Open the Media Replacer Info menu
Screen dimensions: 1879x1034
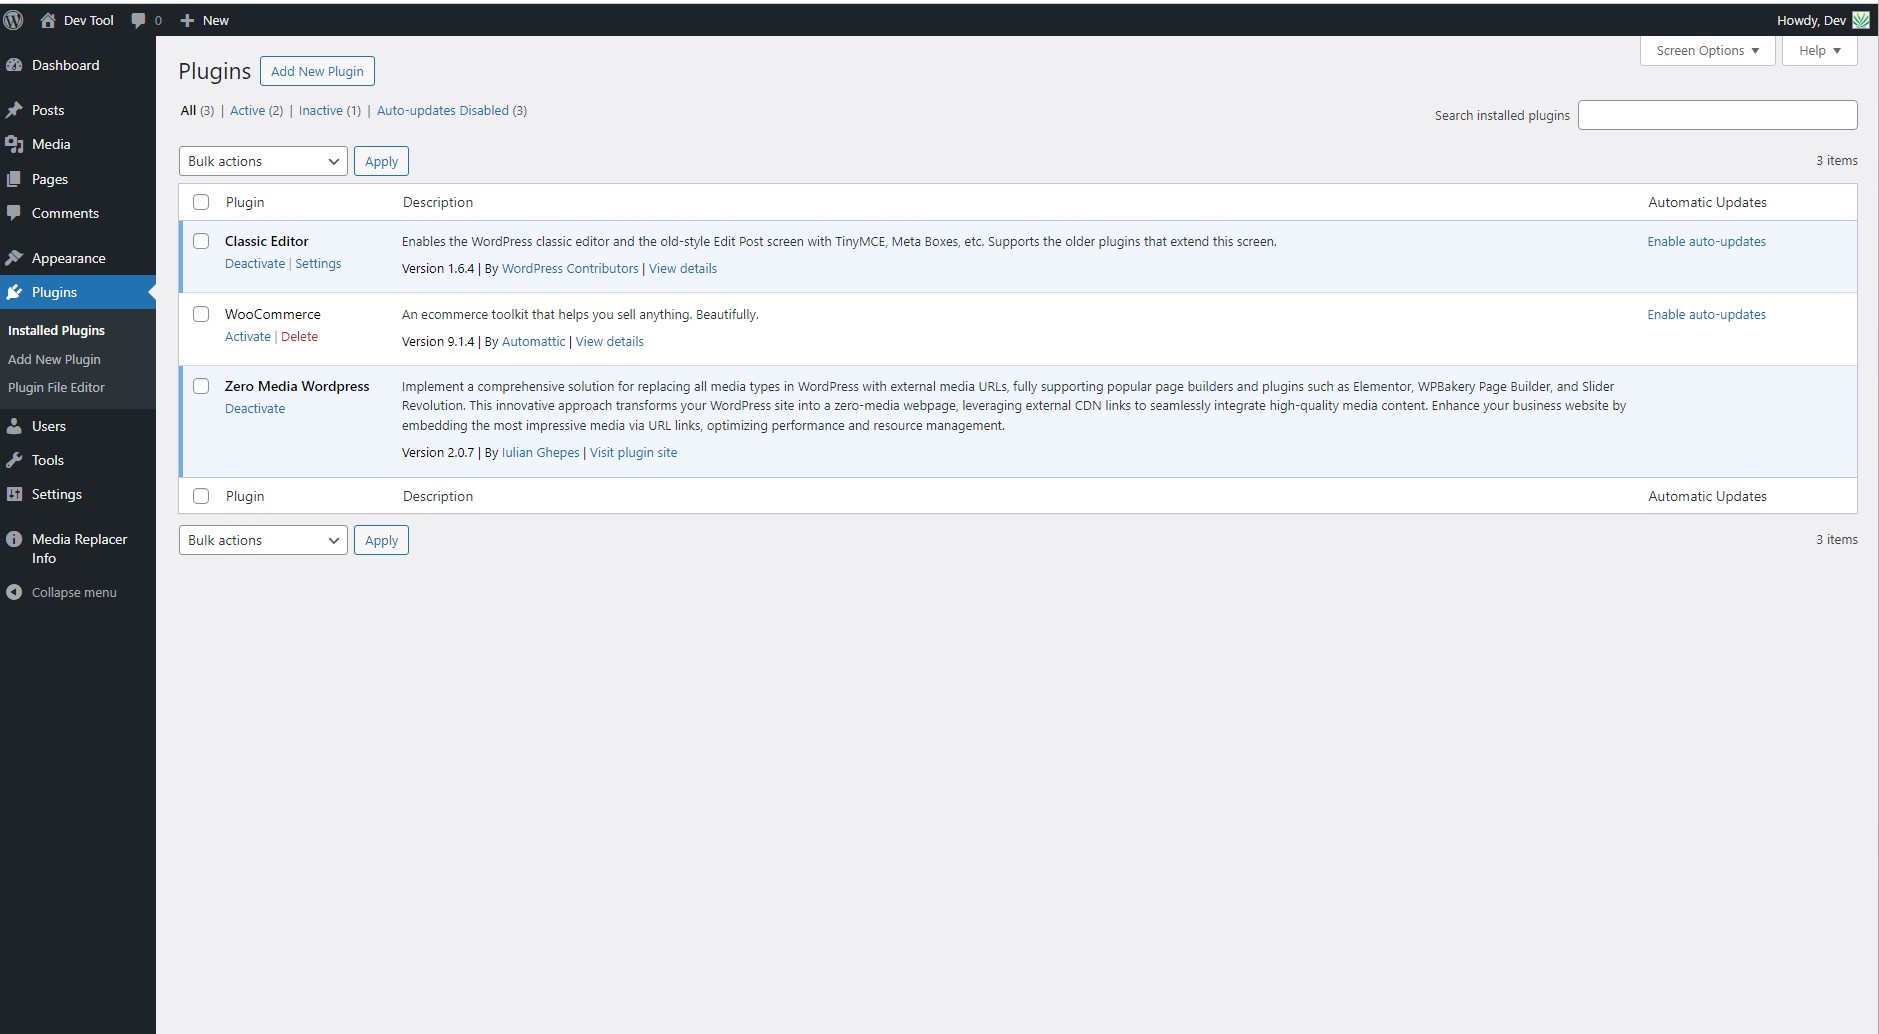(78, 548)
